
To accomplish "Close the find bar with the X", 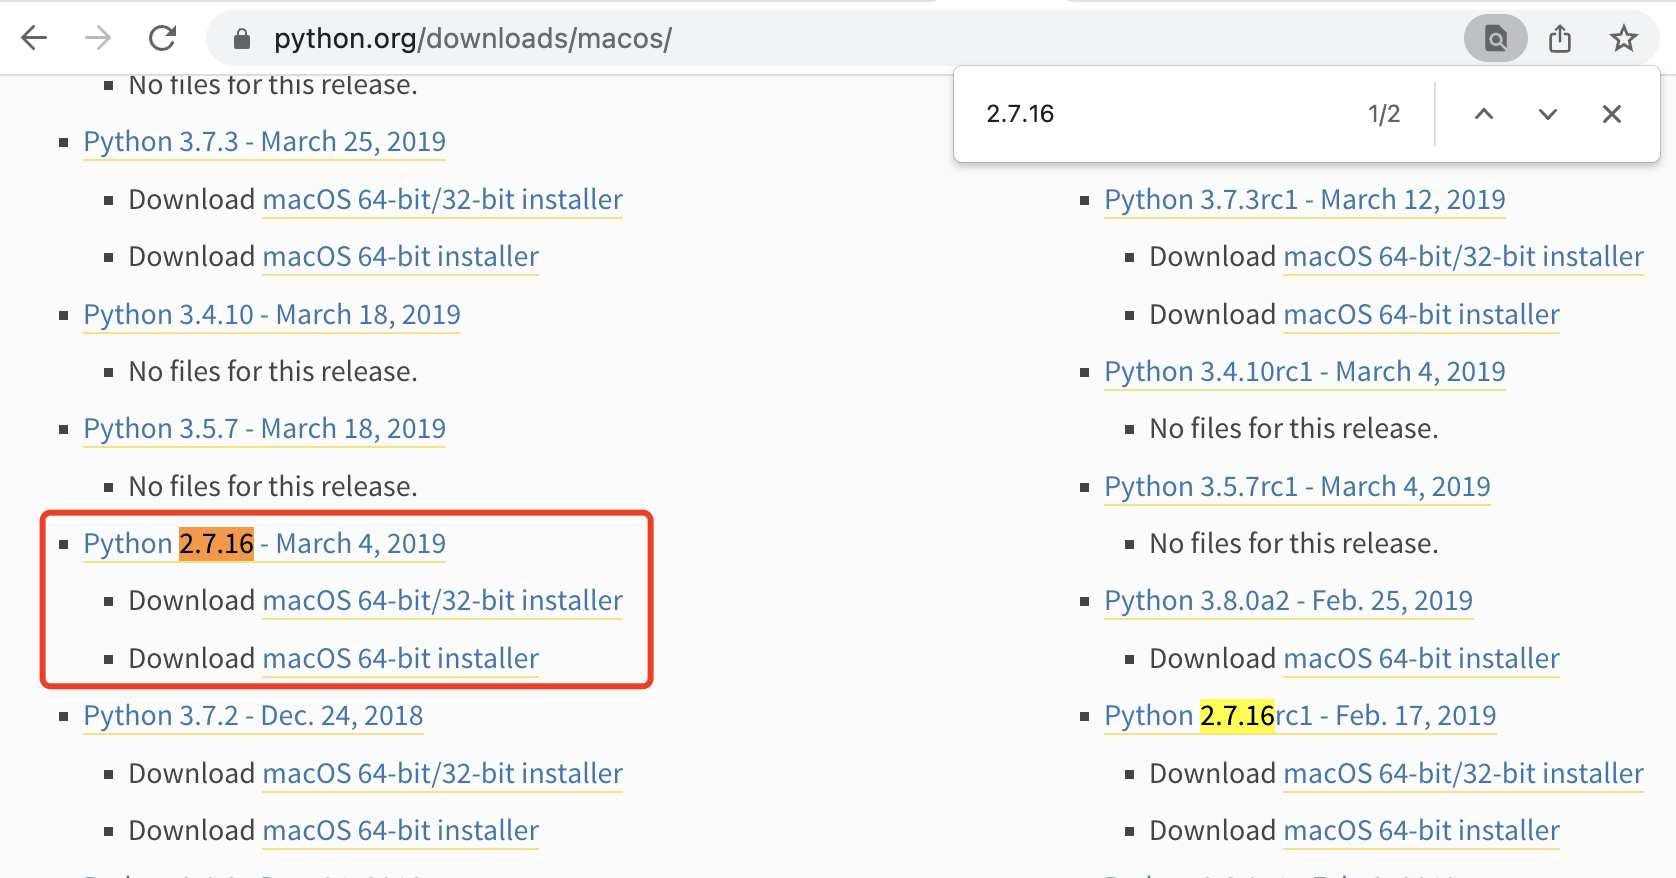I will point(1611,114).
